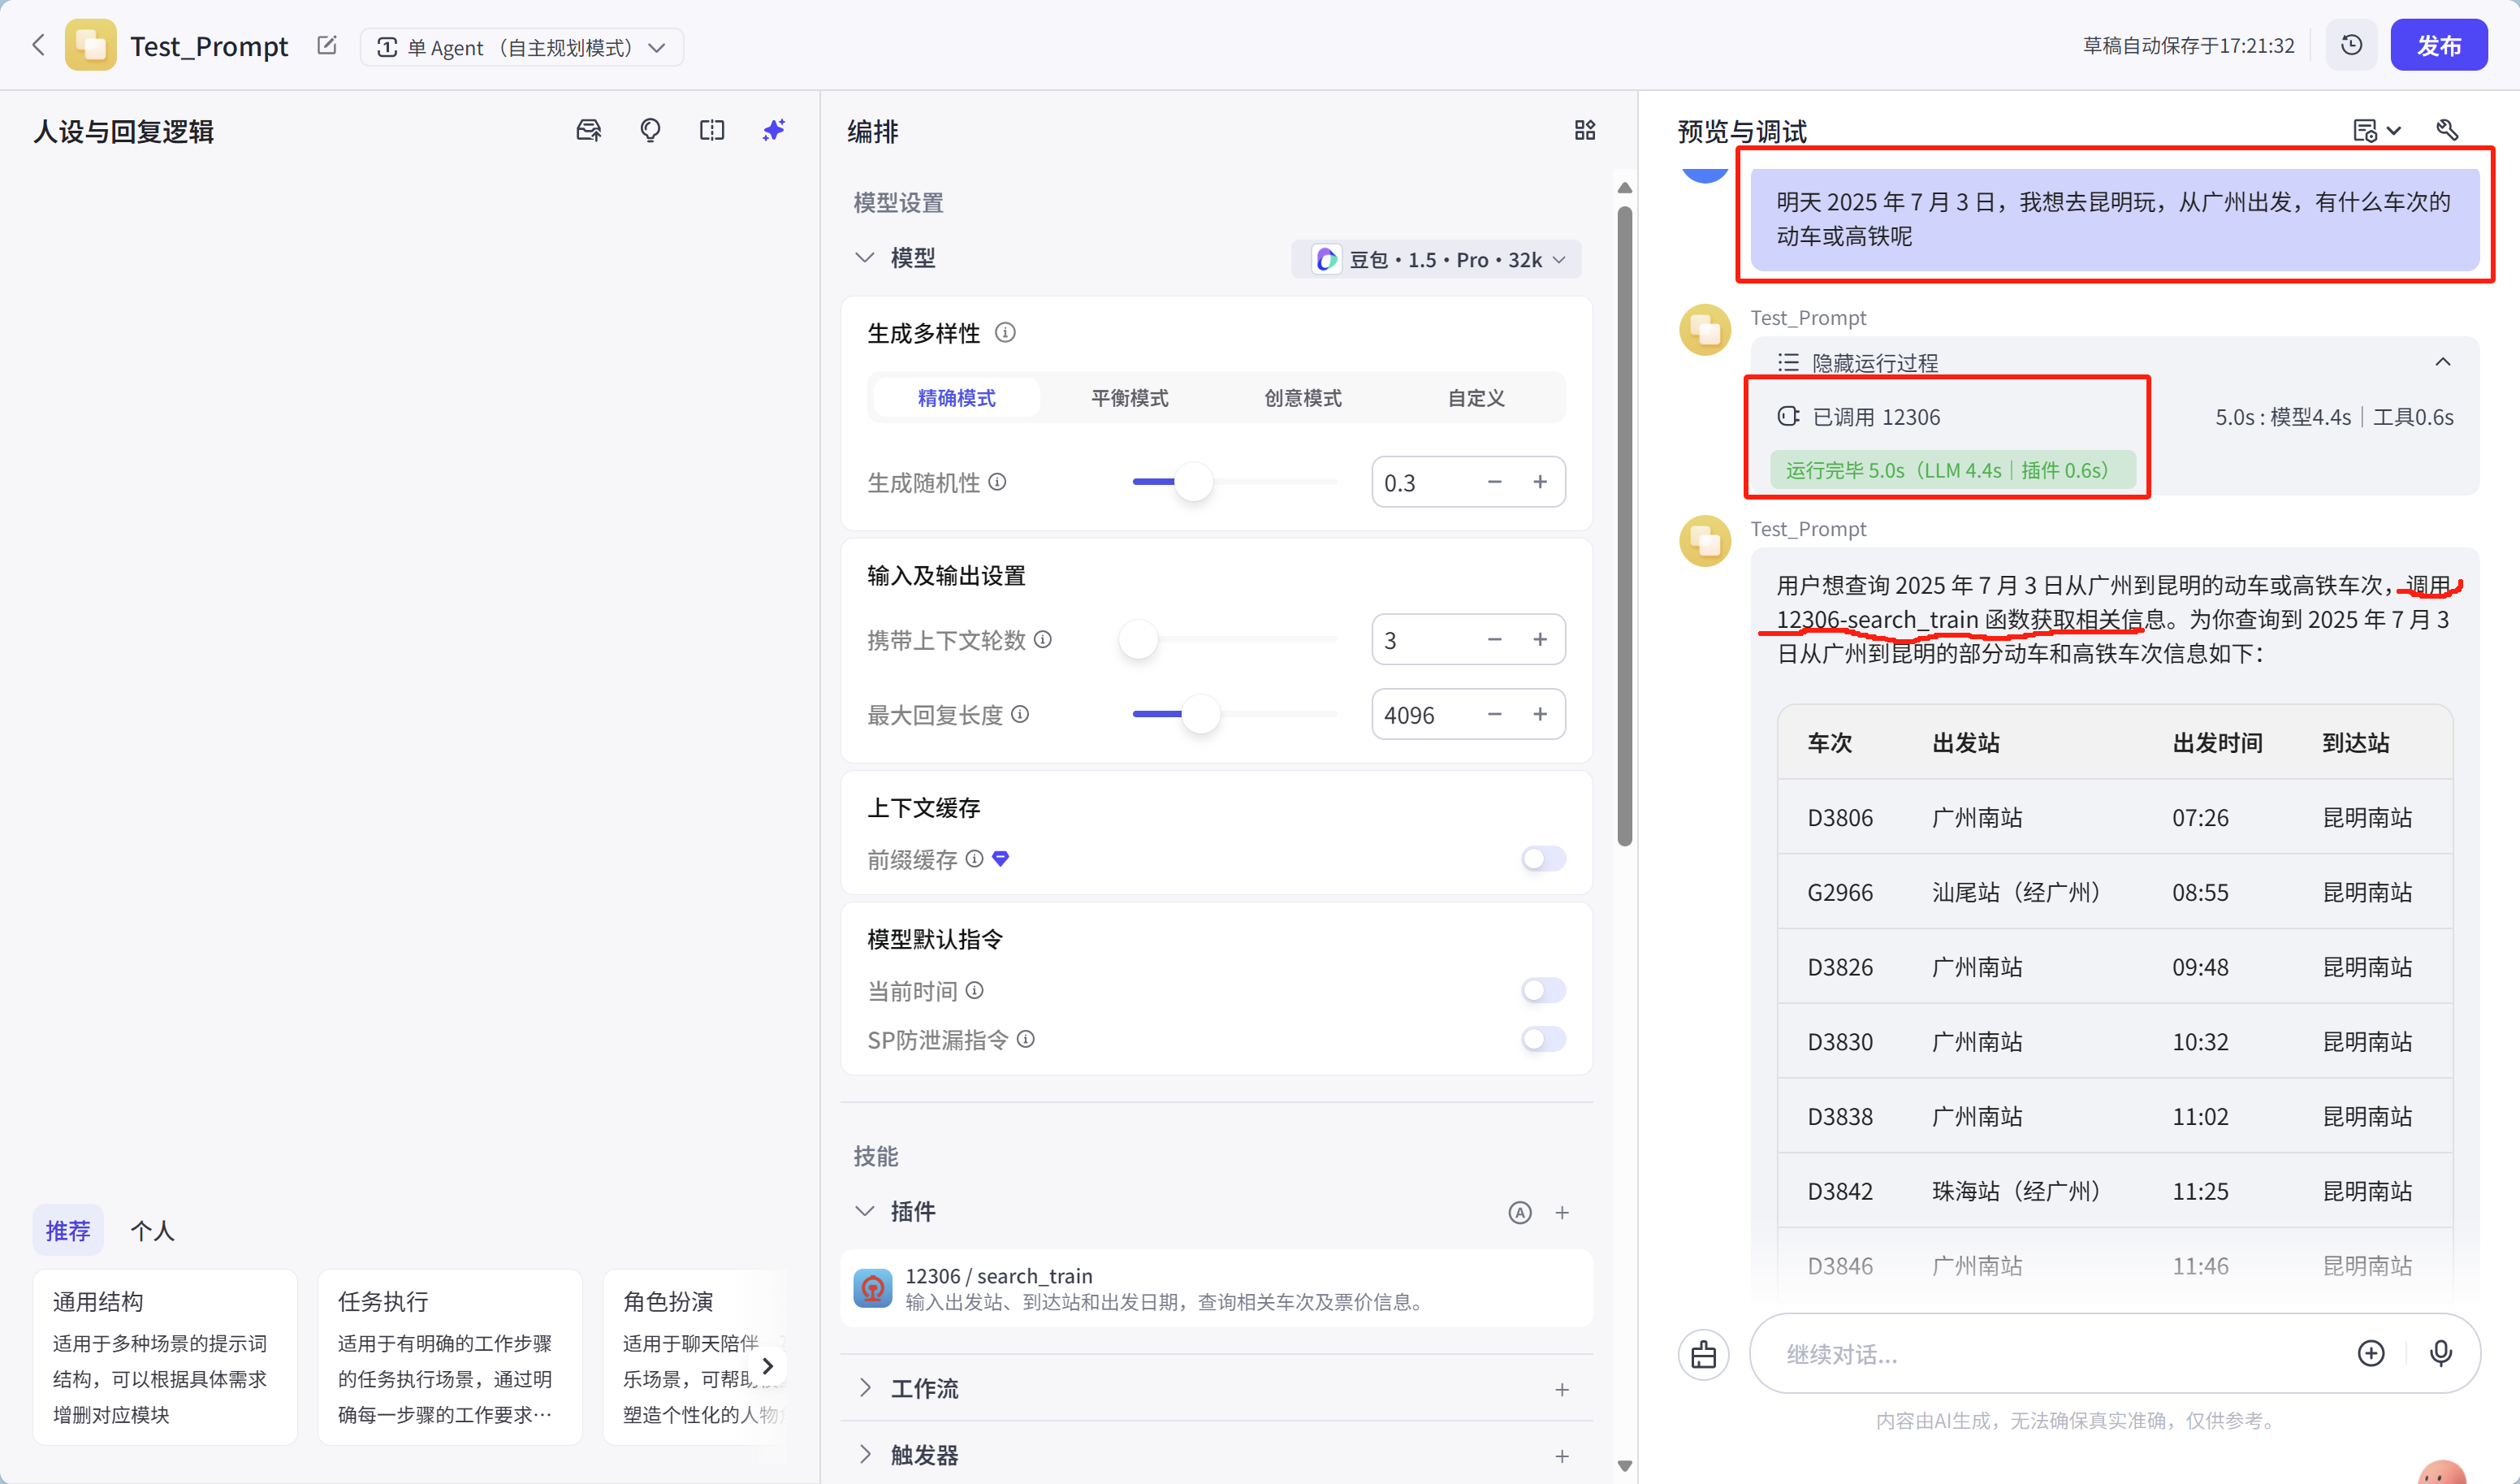The height and width of the screenshot is (1484, 2520).
Task: Open the preview debug settings dropdown
Action: click(2377, 130)
